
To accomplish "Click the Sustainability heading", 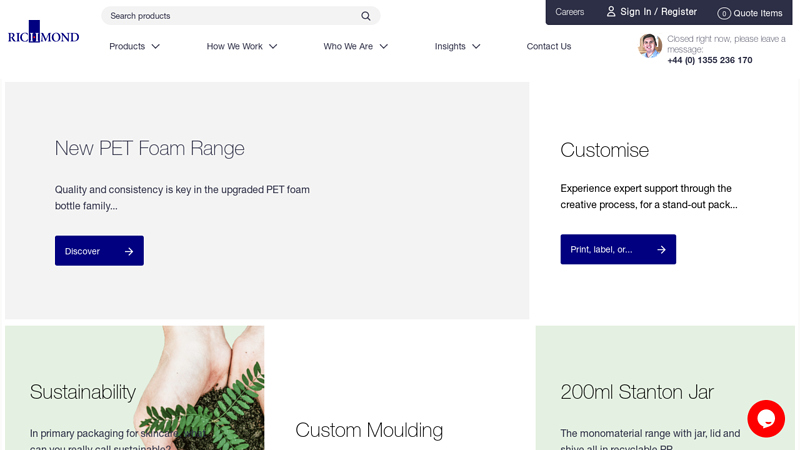I will point(83,392).
